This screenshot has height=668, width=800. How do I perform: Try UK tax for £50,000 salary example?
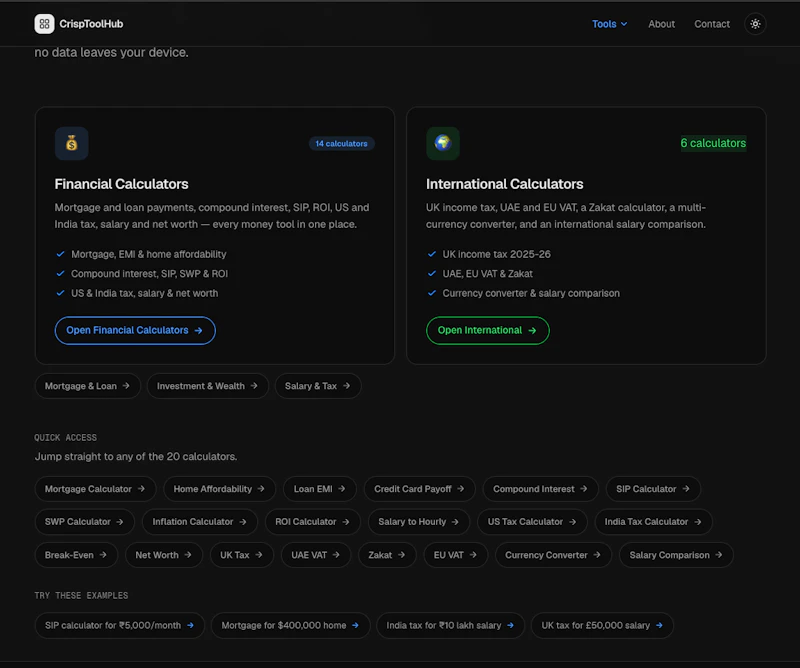[x=602, y=625]
